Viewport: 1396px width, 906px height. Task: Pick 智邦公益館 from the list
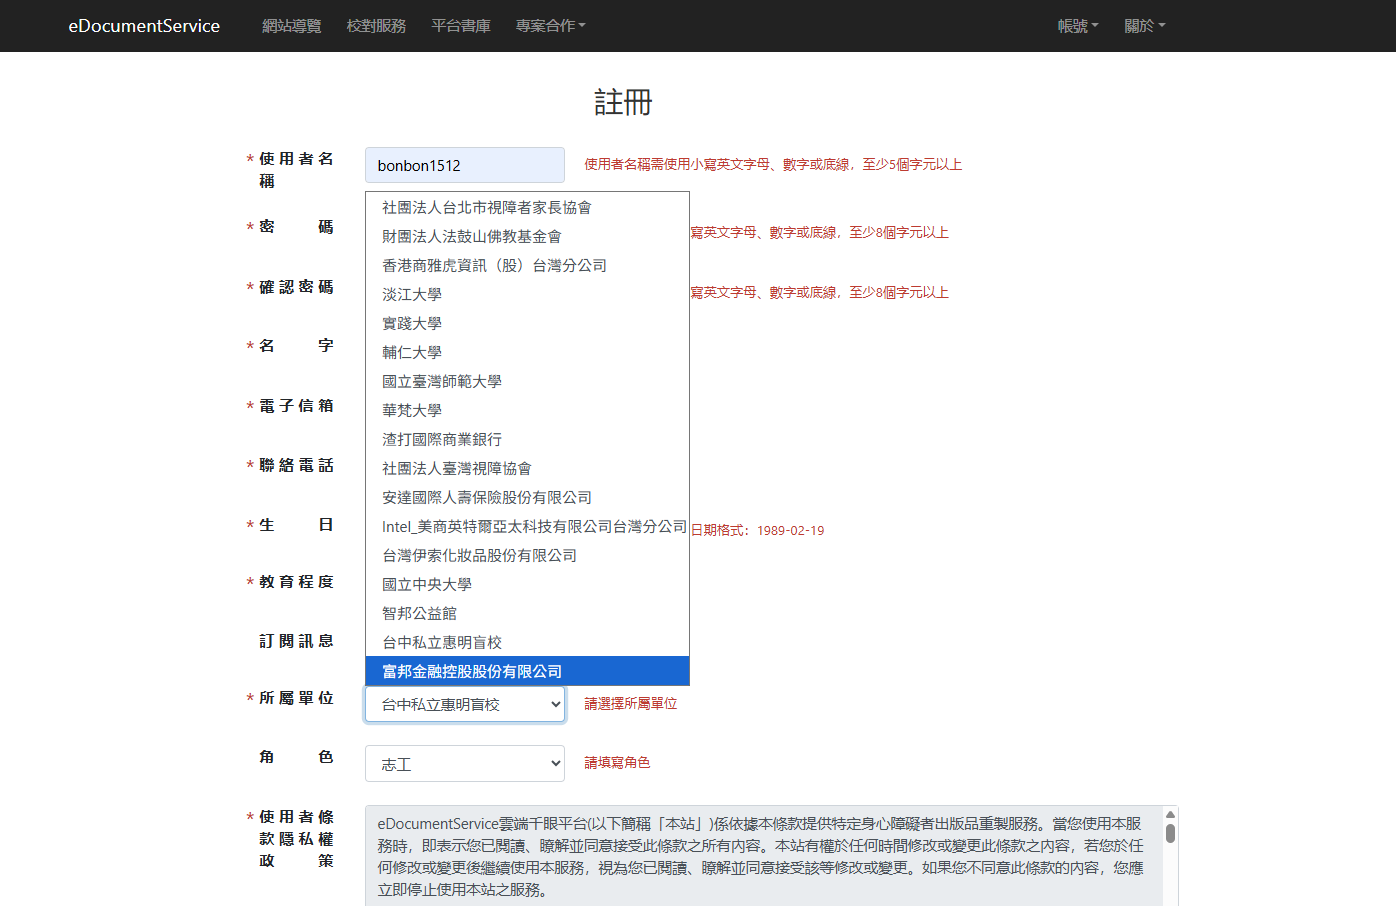click(x=527, y=613)
